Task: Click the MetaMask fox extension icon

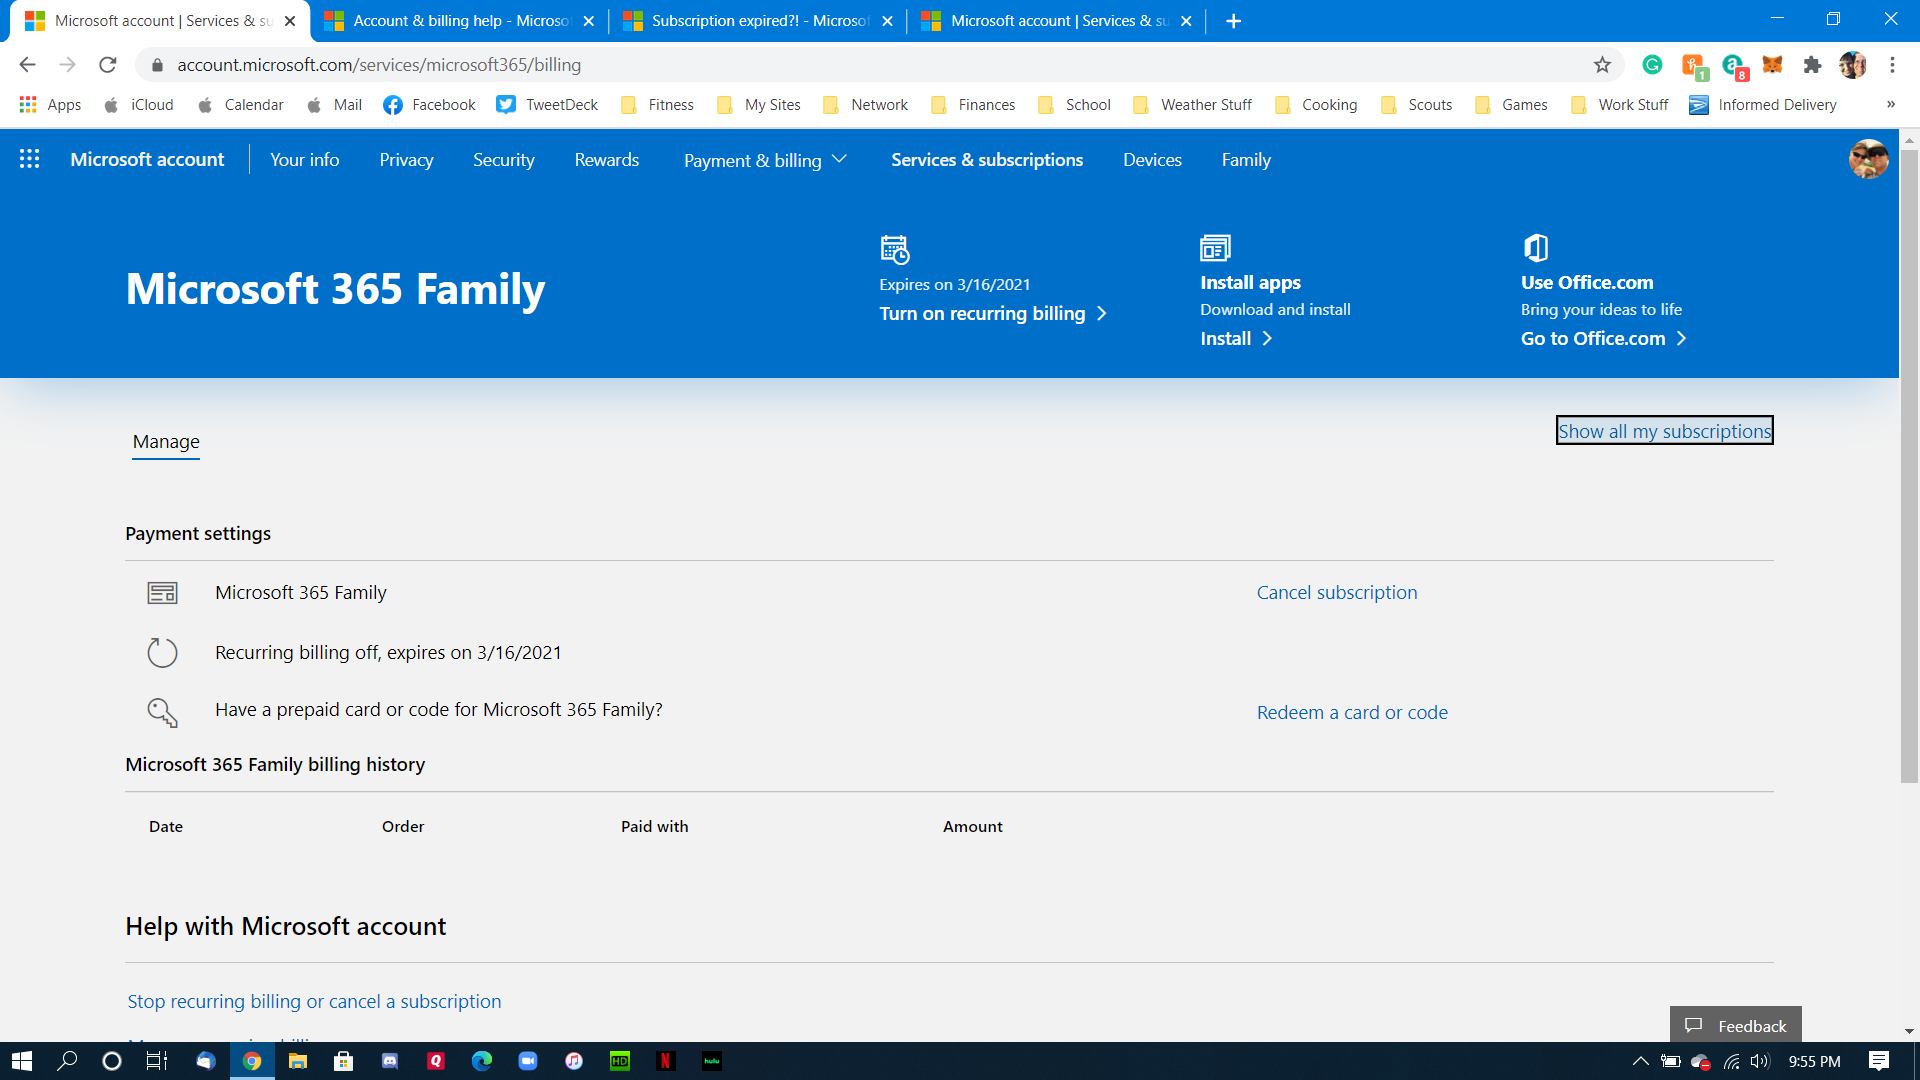Action: click(x=1772, y=65)
